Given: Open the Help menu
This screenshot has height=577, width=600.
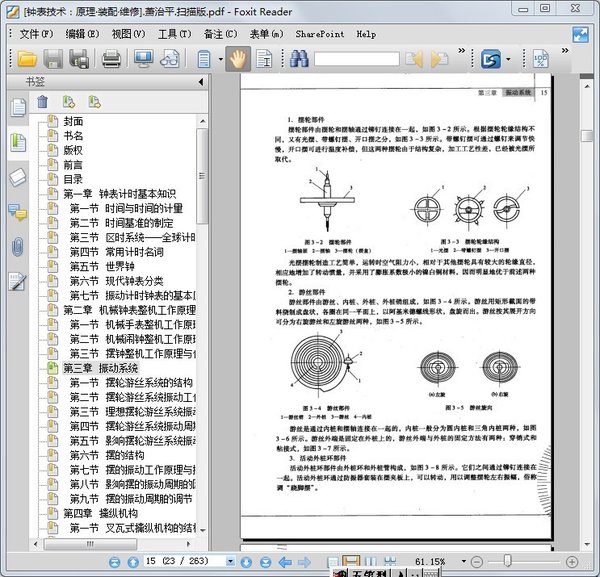Looking at the screenshot, I should coord(366,33).
